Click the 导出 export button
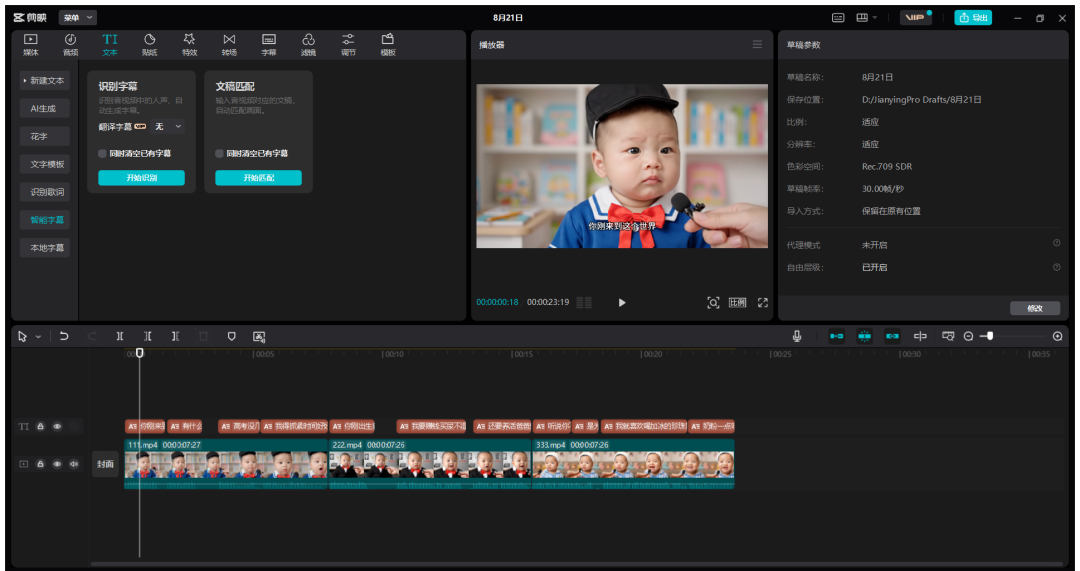 pos(973,18)
